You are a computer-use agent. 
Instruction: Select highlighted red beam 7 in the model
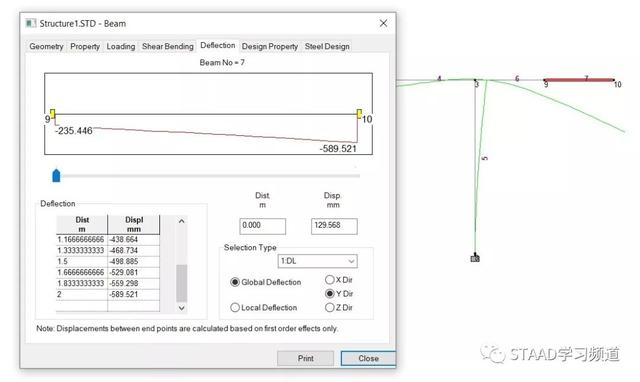point(579,80)
